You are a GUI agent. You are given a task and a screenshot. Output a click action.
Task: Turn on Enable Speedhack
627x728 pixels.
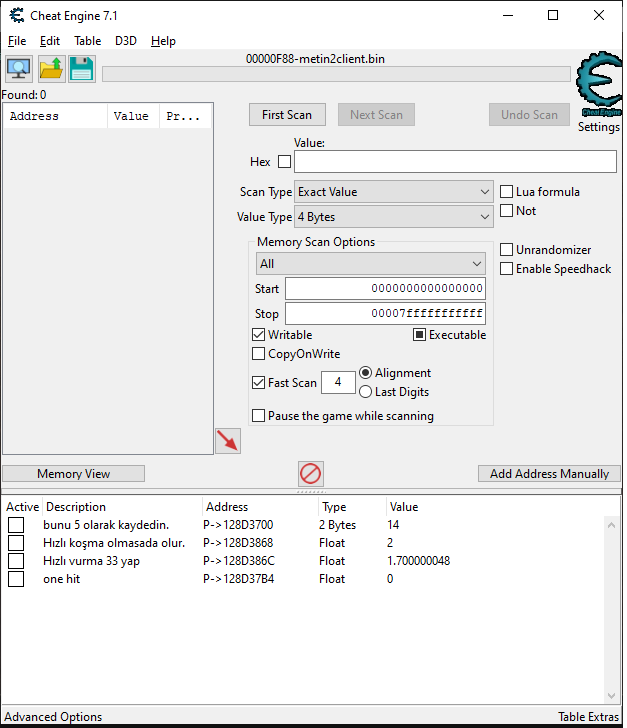[506, 269]
